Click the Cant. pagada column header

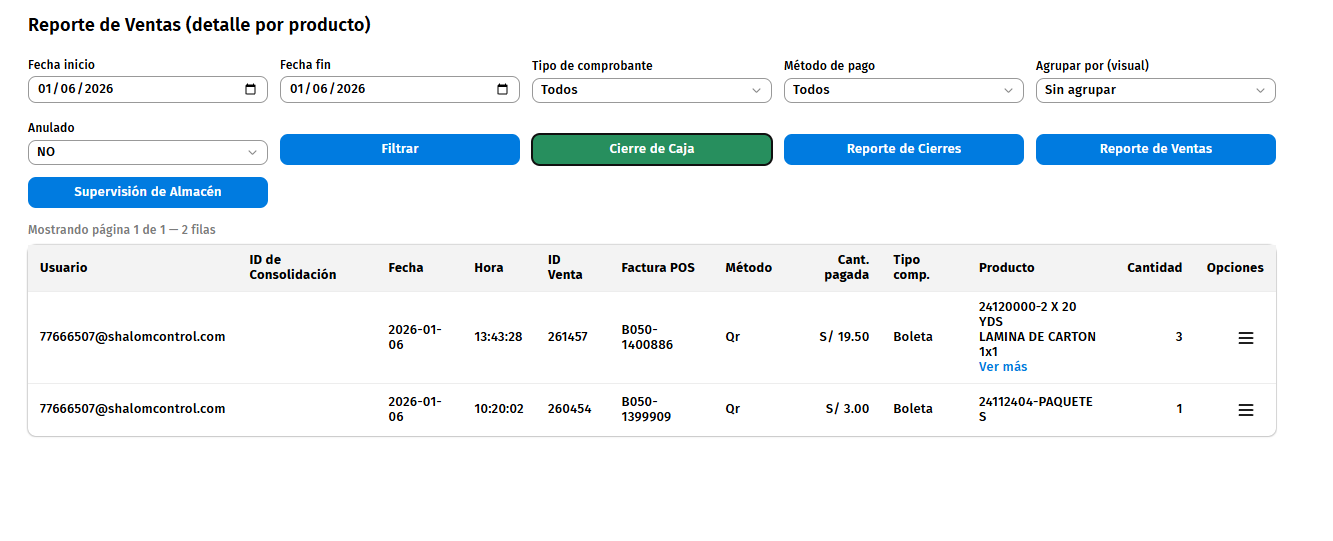[x=846, y=268]
